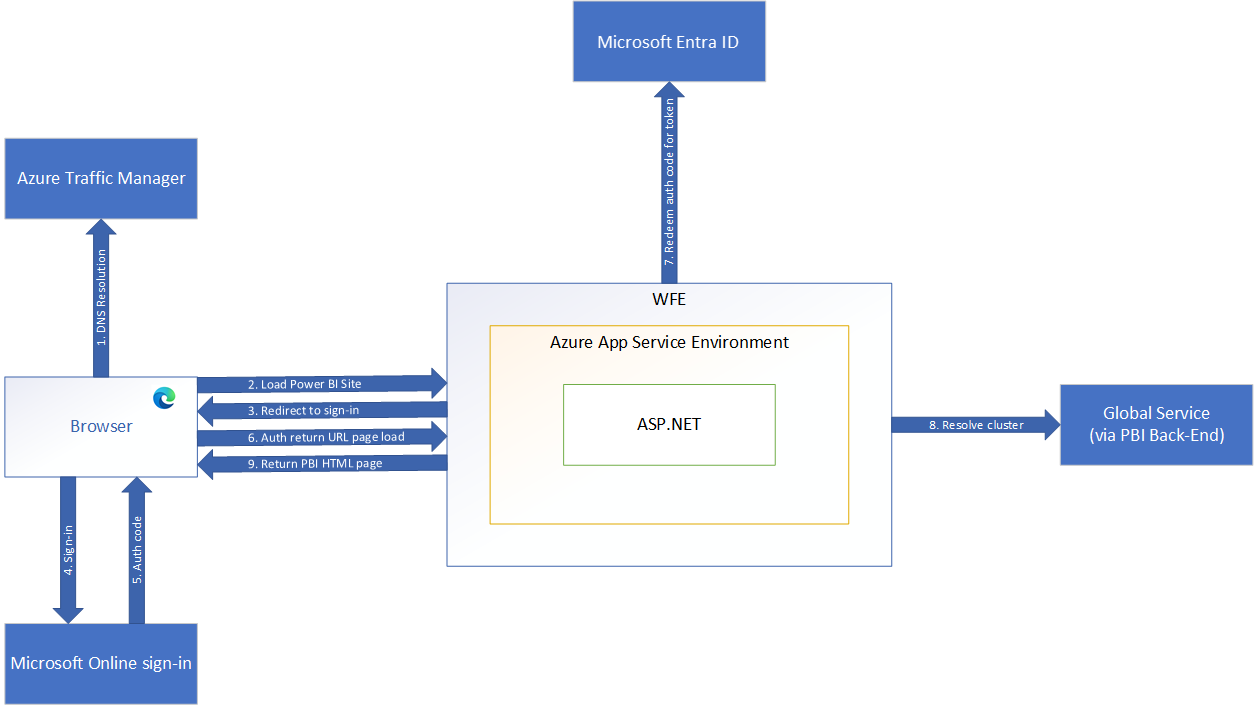Click the Microsoft Online sign-in block
1254x705 pixels.
coord(100,663)
